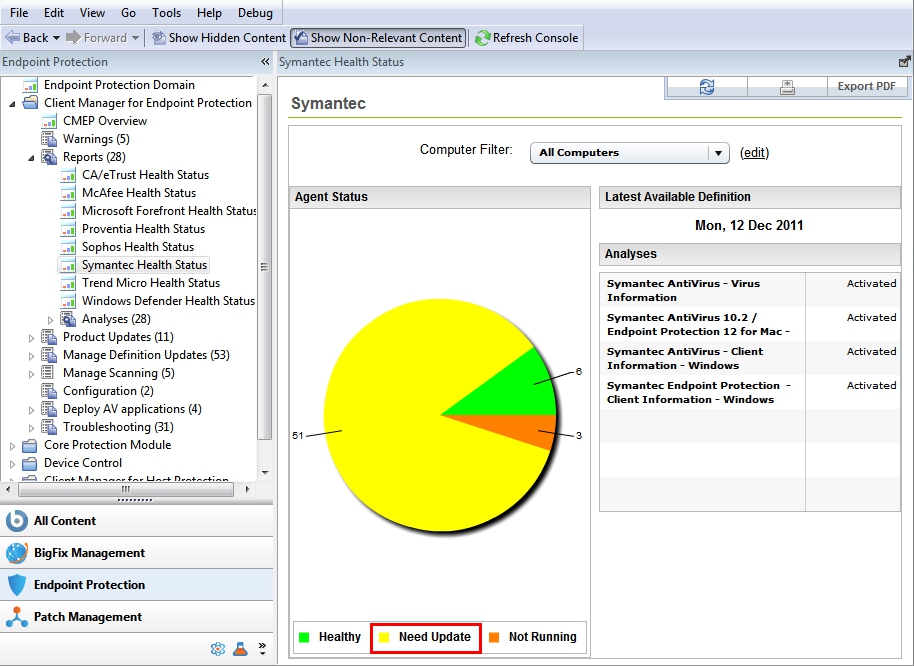Open the atom-shaped domain icon at bottom
This screenshot has width=914, height=666.
coord(218,649)
